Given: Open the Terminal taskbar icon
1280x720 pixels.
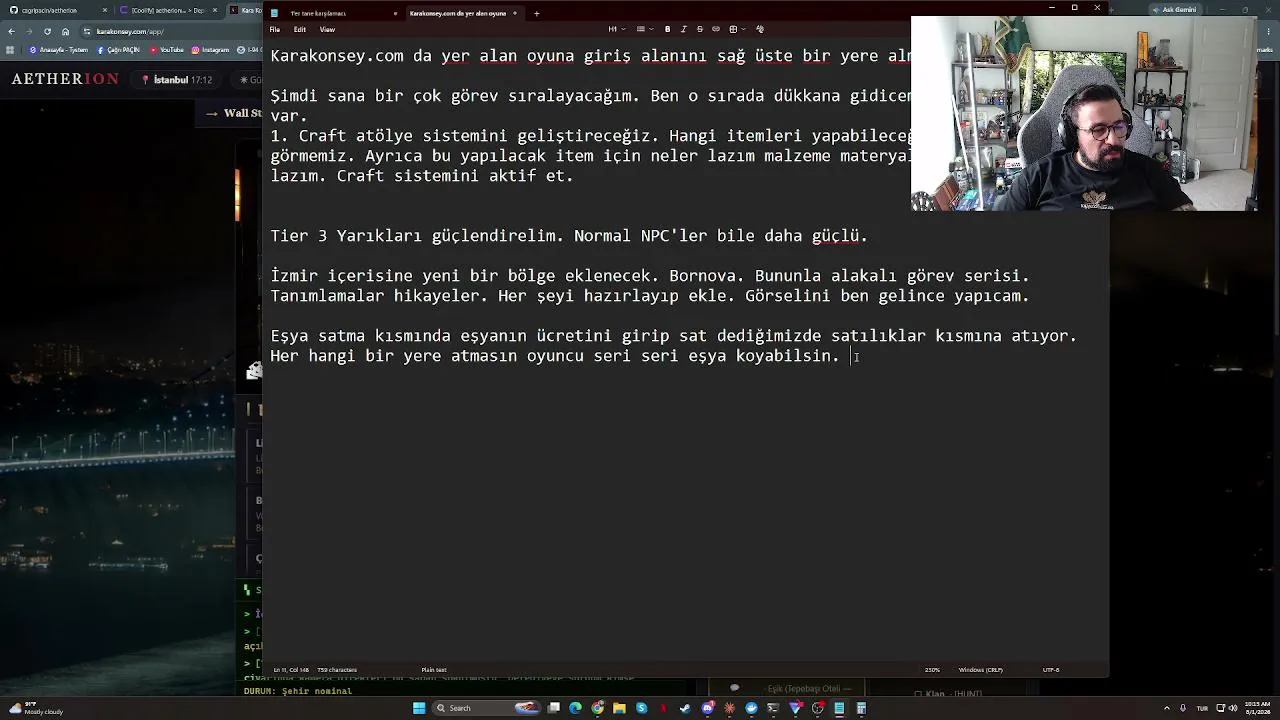Looking at the screenshot, I should pos(773,708).
